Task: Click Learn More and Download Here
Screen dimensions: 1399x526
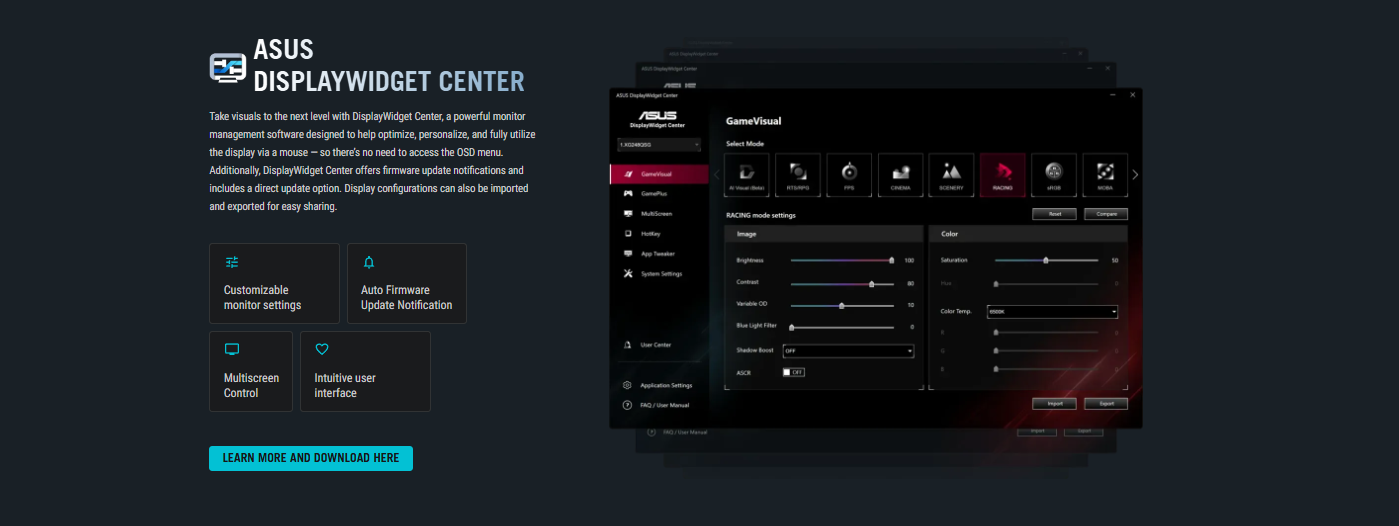Action: [310, 458]
